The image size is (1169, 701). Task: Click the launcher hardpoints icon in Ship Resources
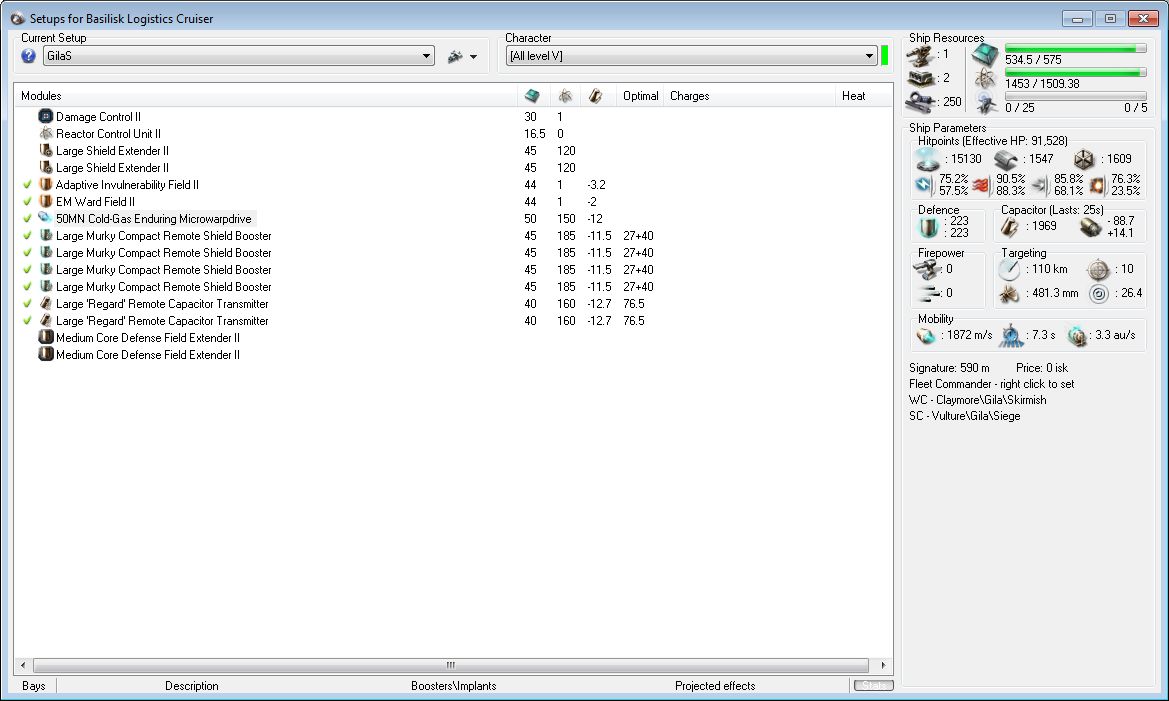point(921,78)
